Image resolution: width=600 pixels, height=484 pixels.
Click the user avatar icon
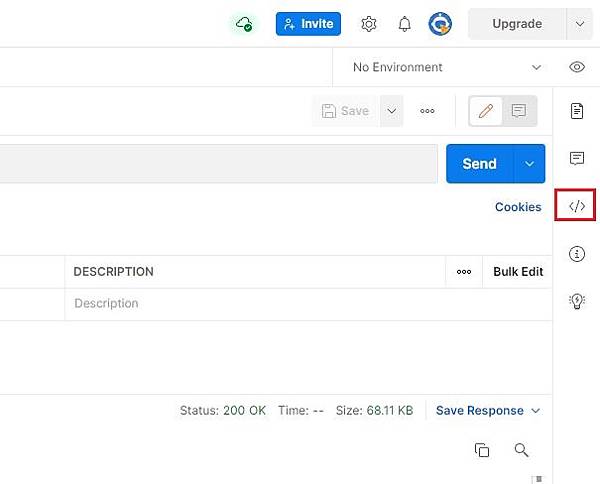tap(440, 24)
